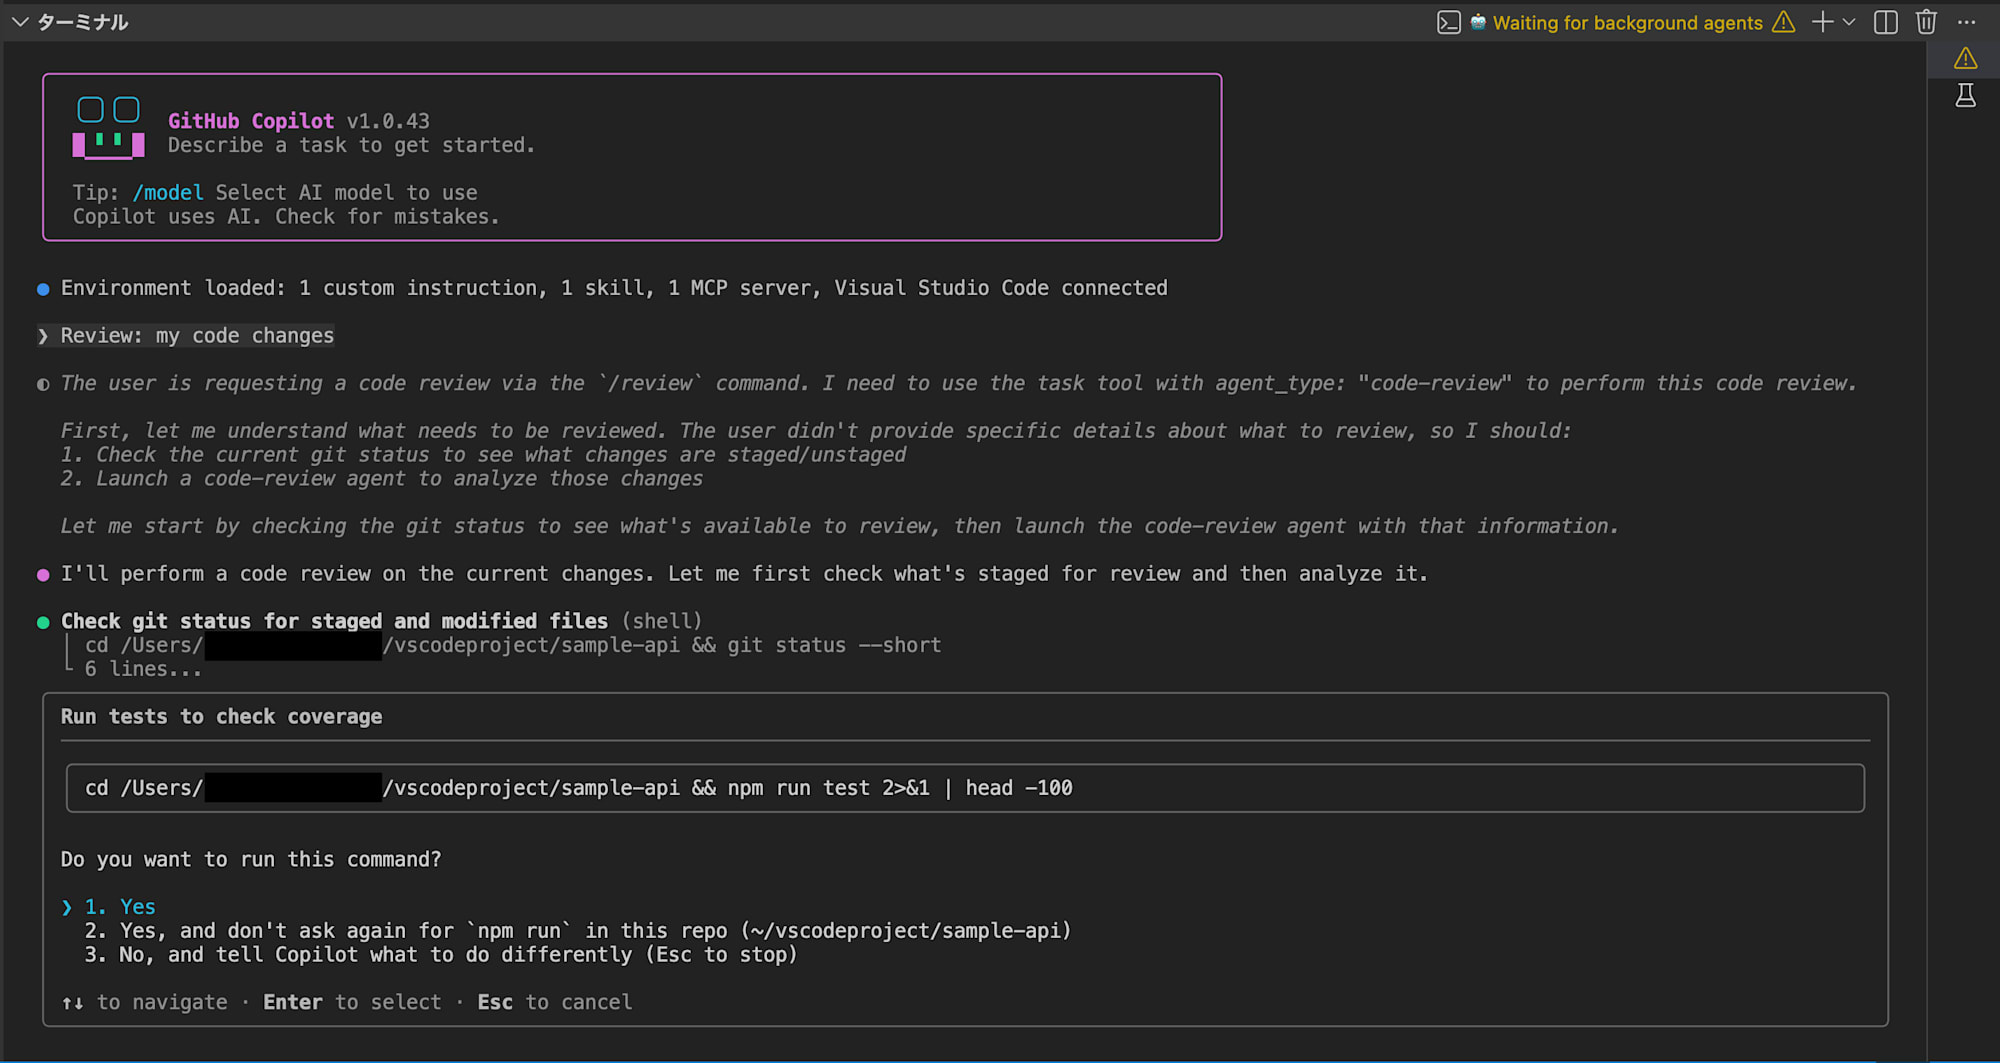Image resolution: width=2000 pixels, height=1063 pixels.
Task: Click "2. Launch a code-review agent" step
Action: 382,479
